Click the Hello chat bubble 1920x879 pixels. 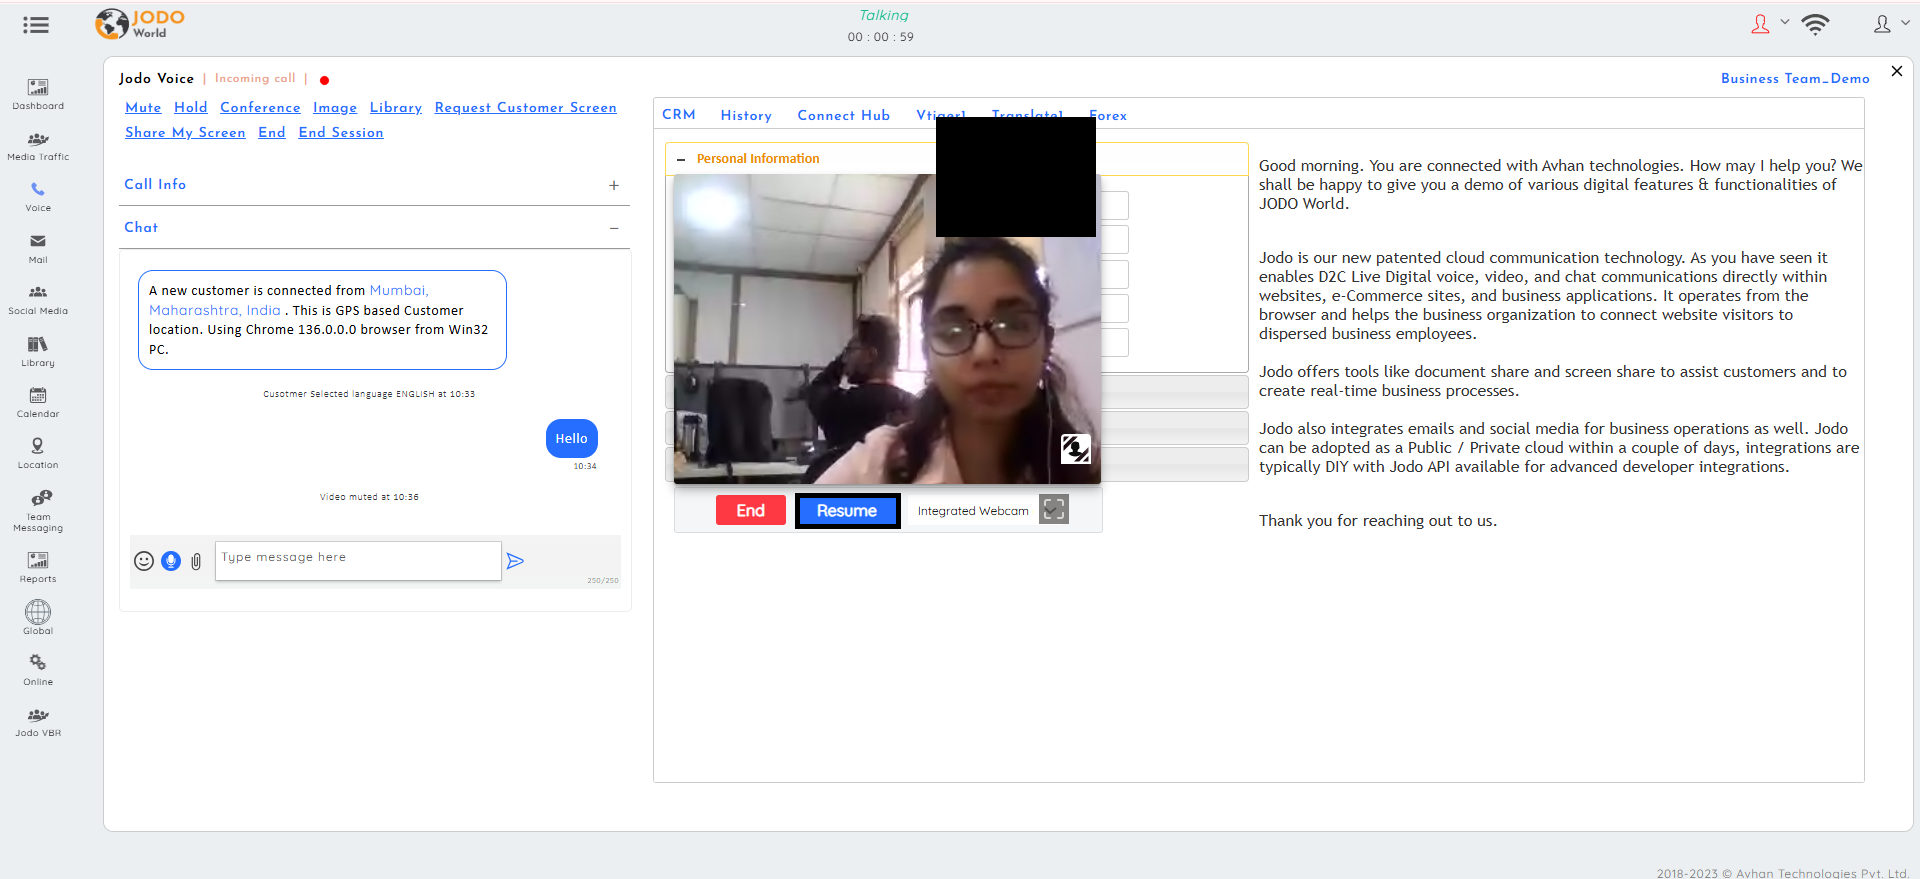572,438
